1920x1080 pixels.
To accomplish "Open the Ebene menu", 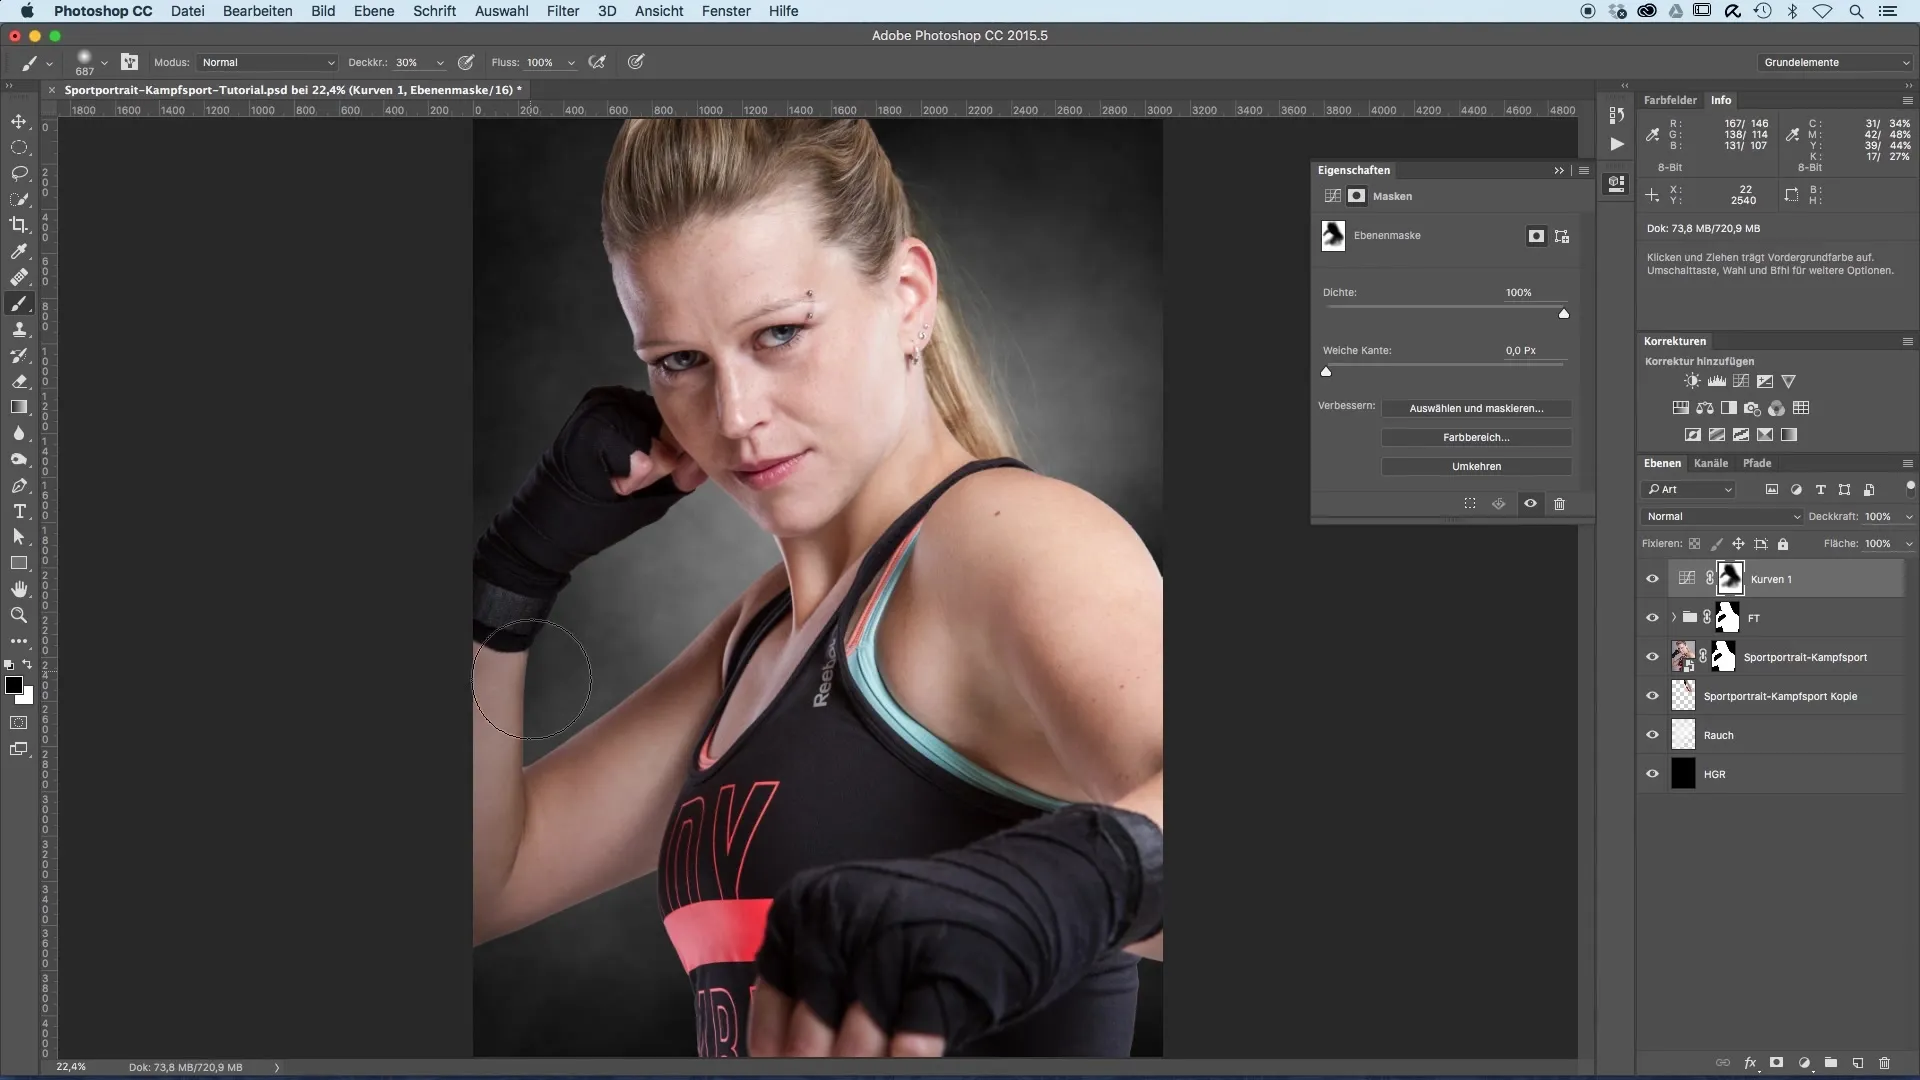I will click(x=374, y=11).
